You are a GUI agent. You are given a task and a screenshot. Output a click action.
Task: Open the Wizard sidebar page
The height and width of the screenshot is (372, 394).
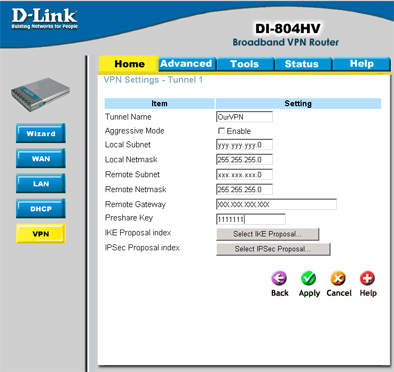click(41, 133)
